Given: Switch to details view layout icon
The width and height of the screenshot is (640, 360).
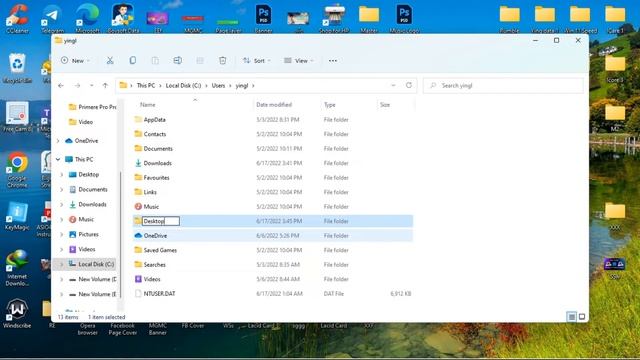Looking at the screenshot, I should pos(571,317).
